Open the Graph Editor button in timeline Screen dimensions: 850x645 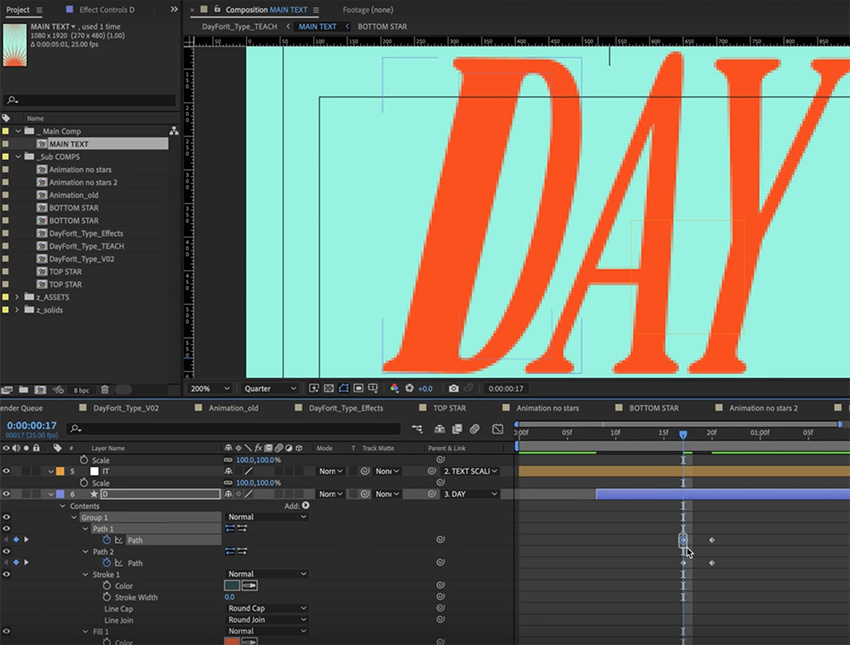tap(497, 429)
